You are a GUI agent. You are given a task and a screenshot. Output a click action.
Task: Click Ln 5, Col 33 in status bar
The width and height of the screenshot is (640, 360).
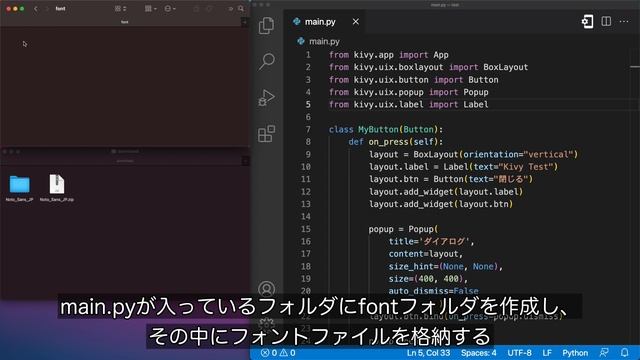pyautogui.click(x=428, y=353)
